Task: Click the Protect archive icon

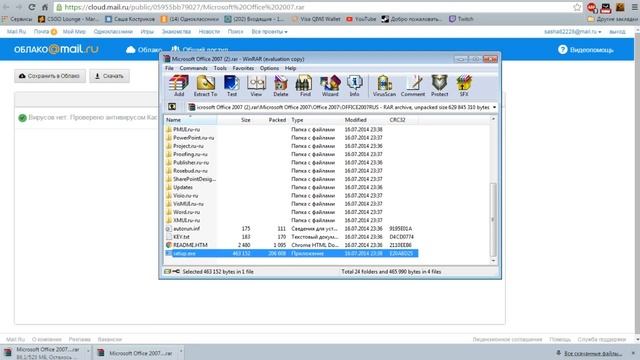Action: pos(440,86)
